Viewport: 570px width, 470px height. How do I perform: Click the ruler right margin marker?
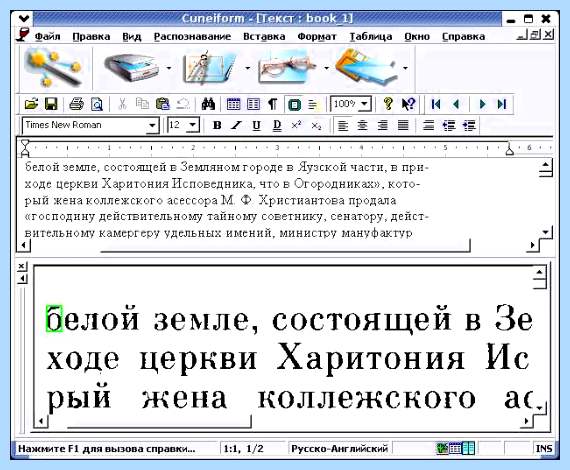510,149
